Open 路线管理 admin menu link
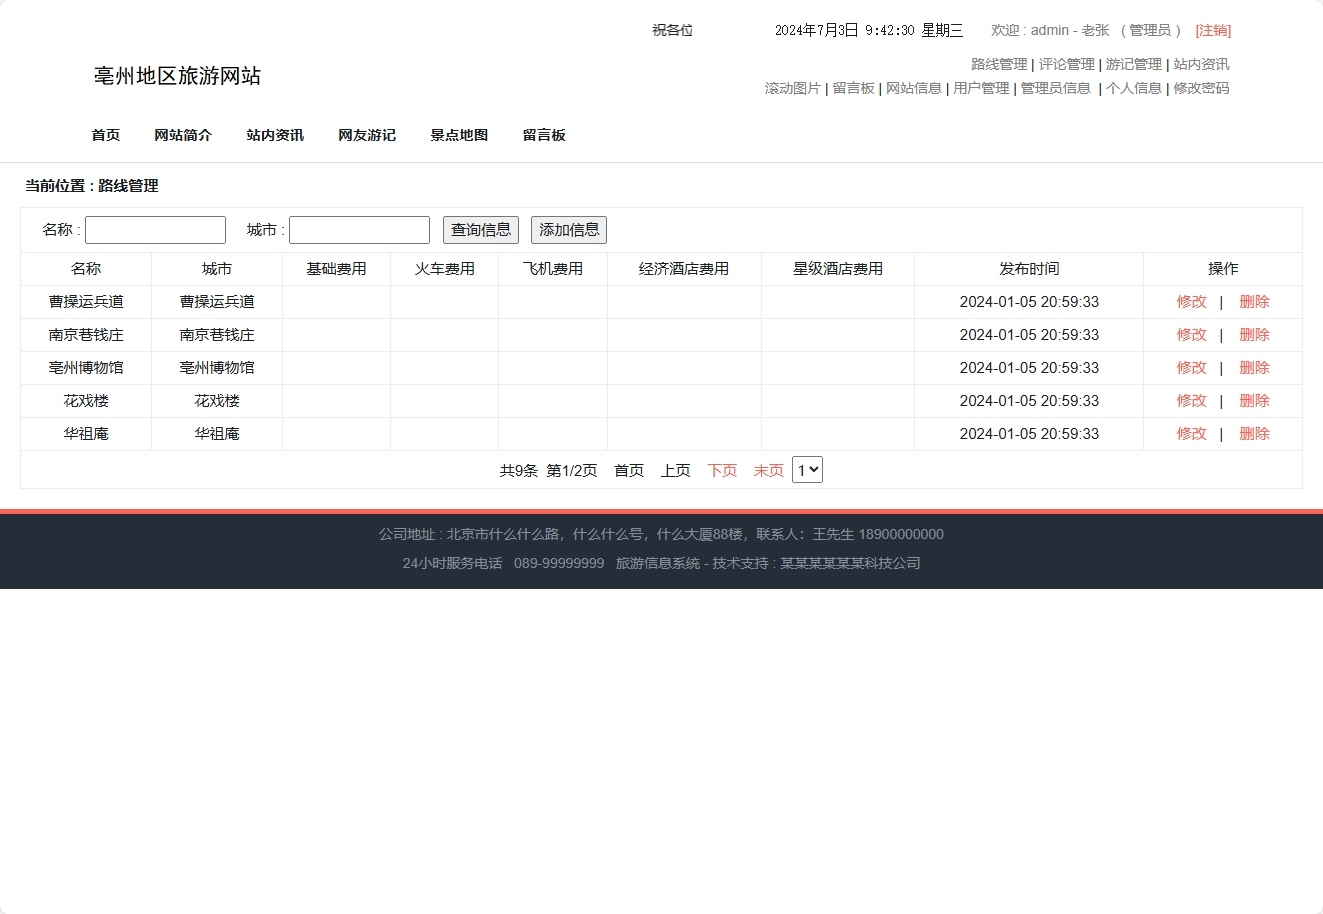This screenshot has width=1323, height=914. 999,65
